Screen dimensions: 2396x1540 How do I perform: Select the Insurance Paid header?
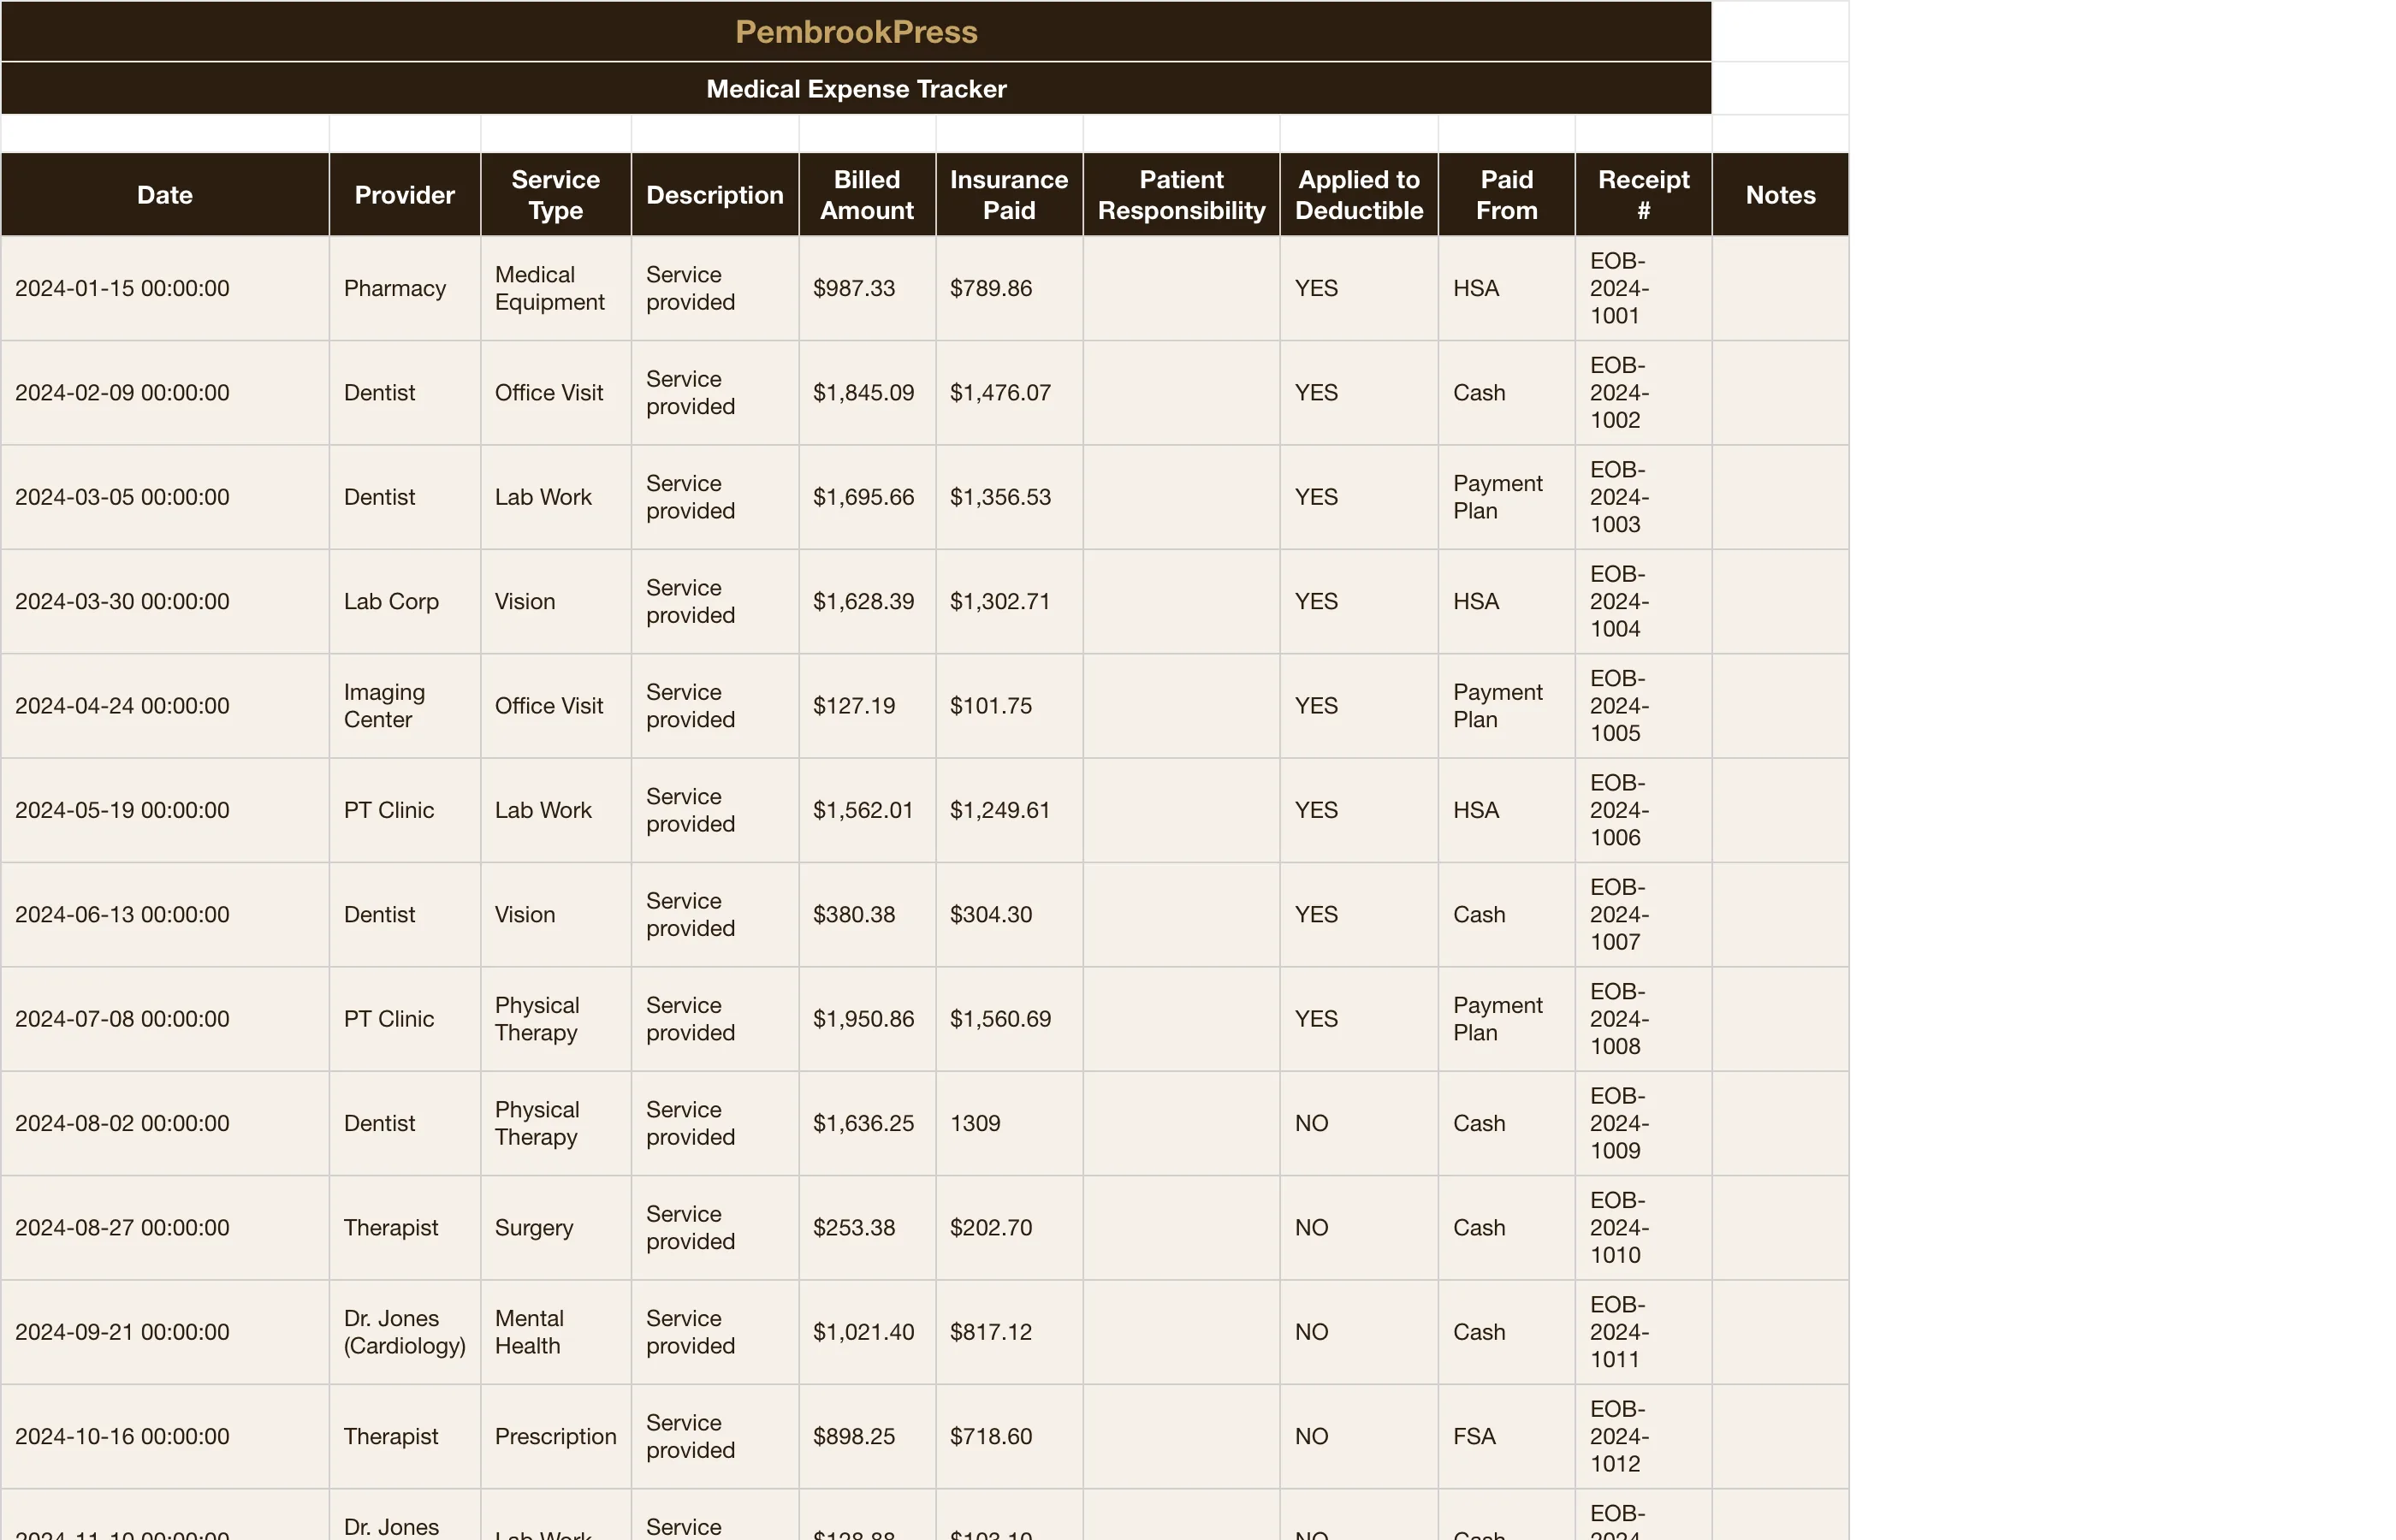click(x=1009, y=195)
